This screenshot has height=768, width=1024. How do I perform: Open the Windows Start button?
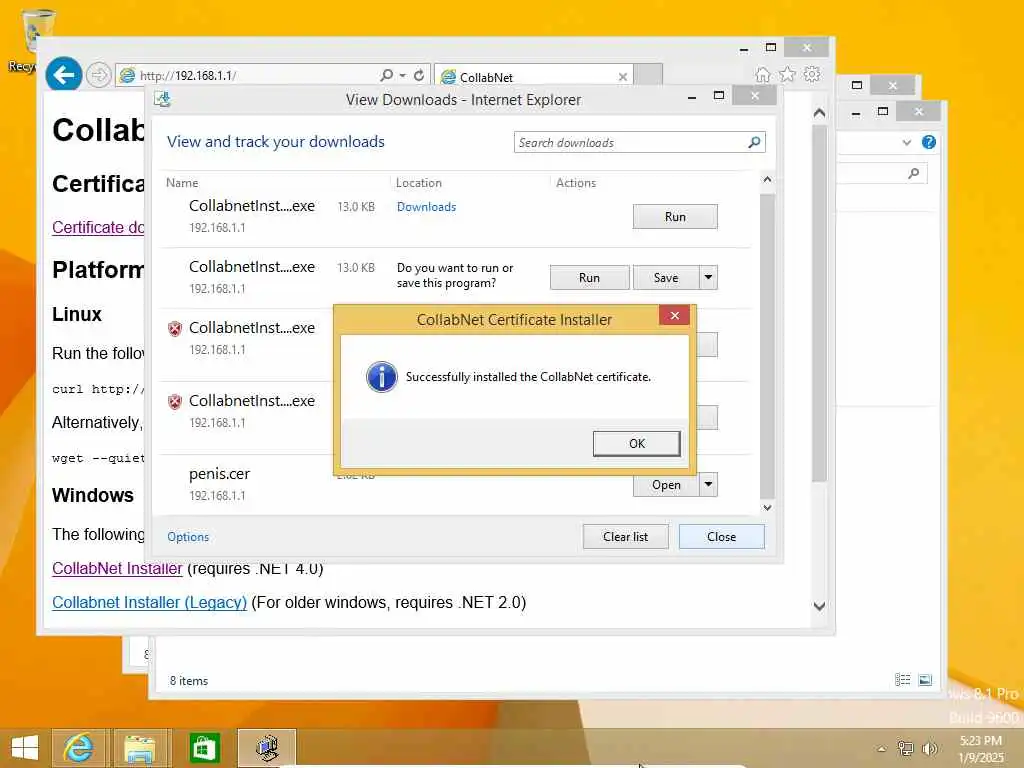25,748
